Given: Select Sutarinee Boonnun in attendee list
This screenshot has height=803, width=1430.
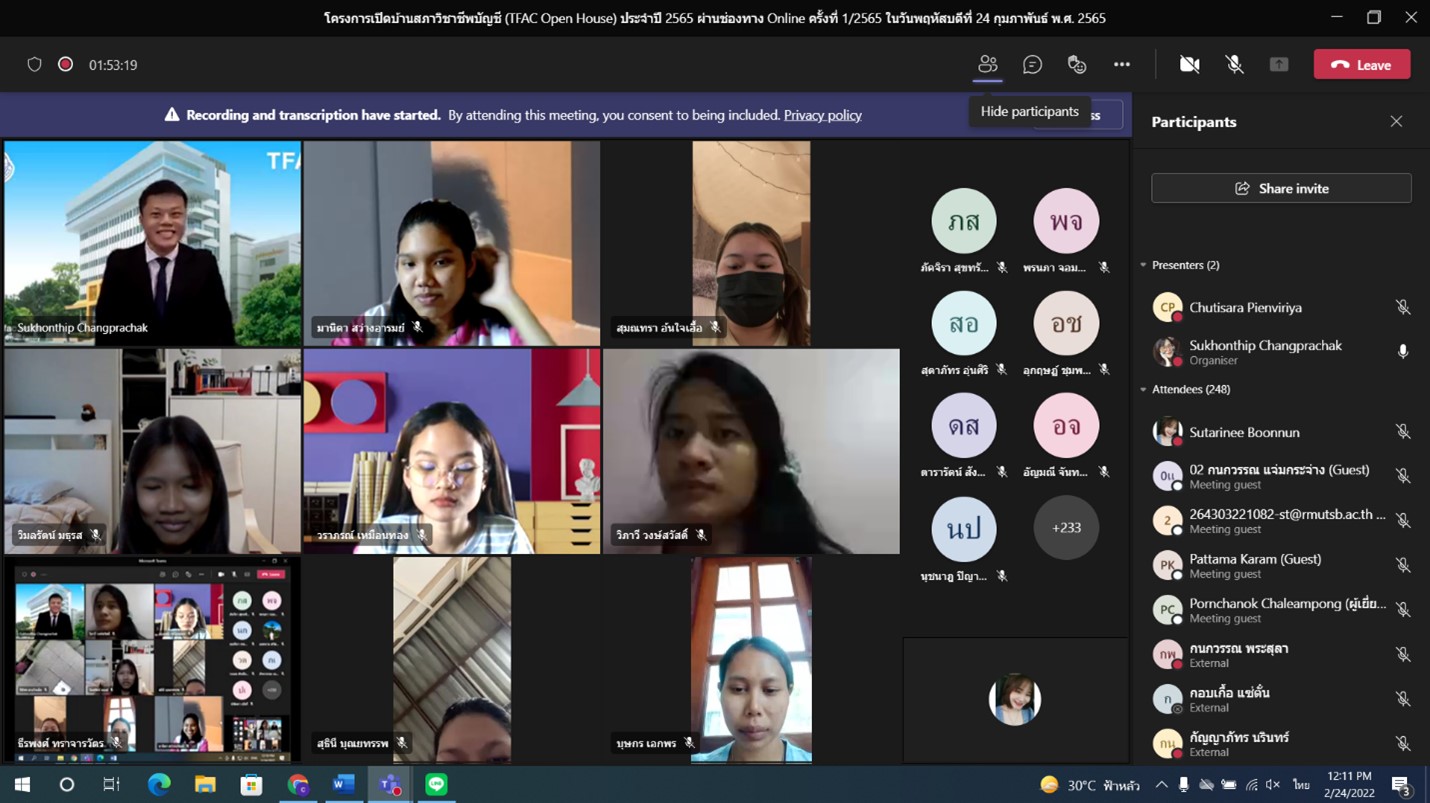Looking at the screenshot, I should click(x=1281, y=432).
